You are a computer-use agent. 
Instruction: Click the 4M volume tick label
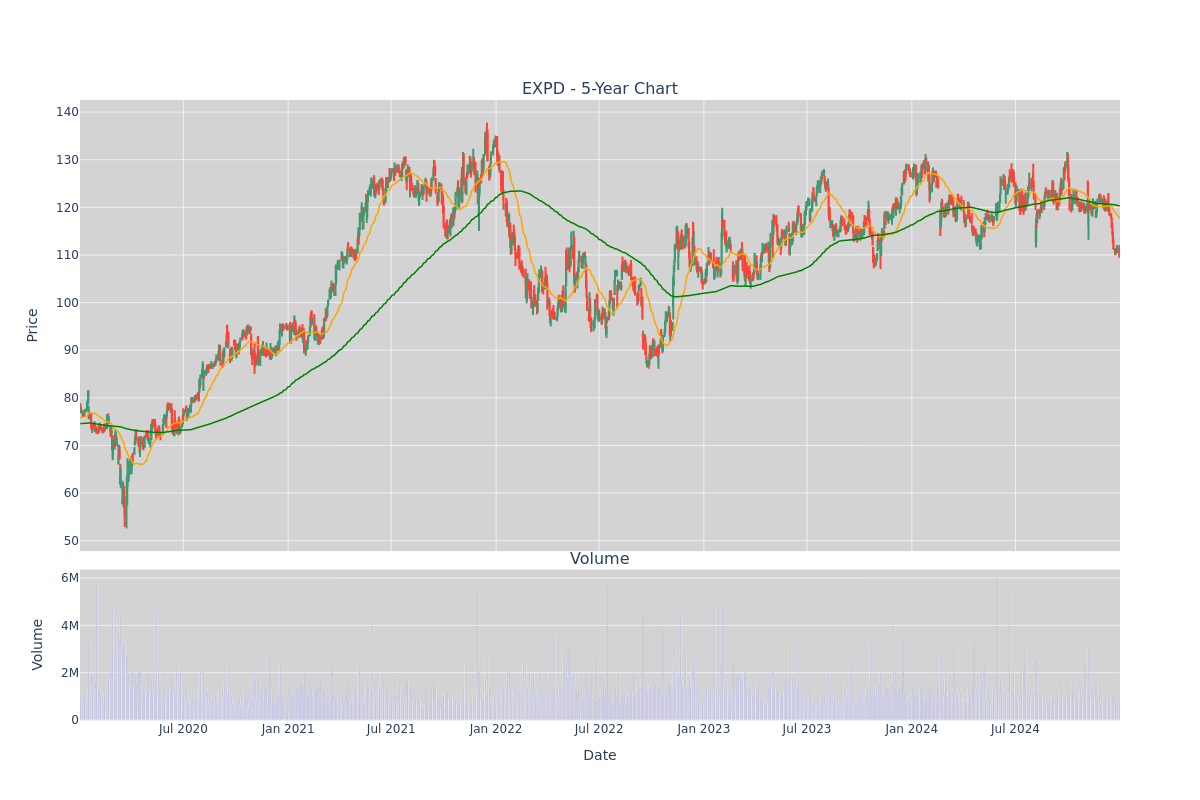pos(70,626)
